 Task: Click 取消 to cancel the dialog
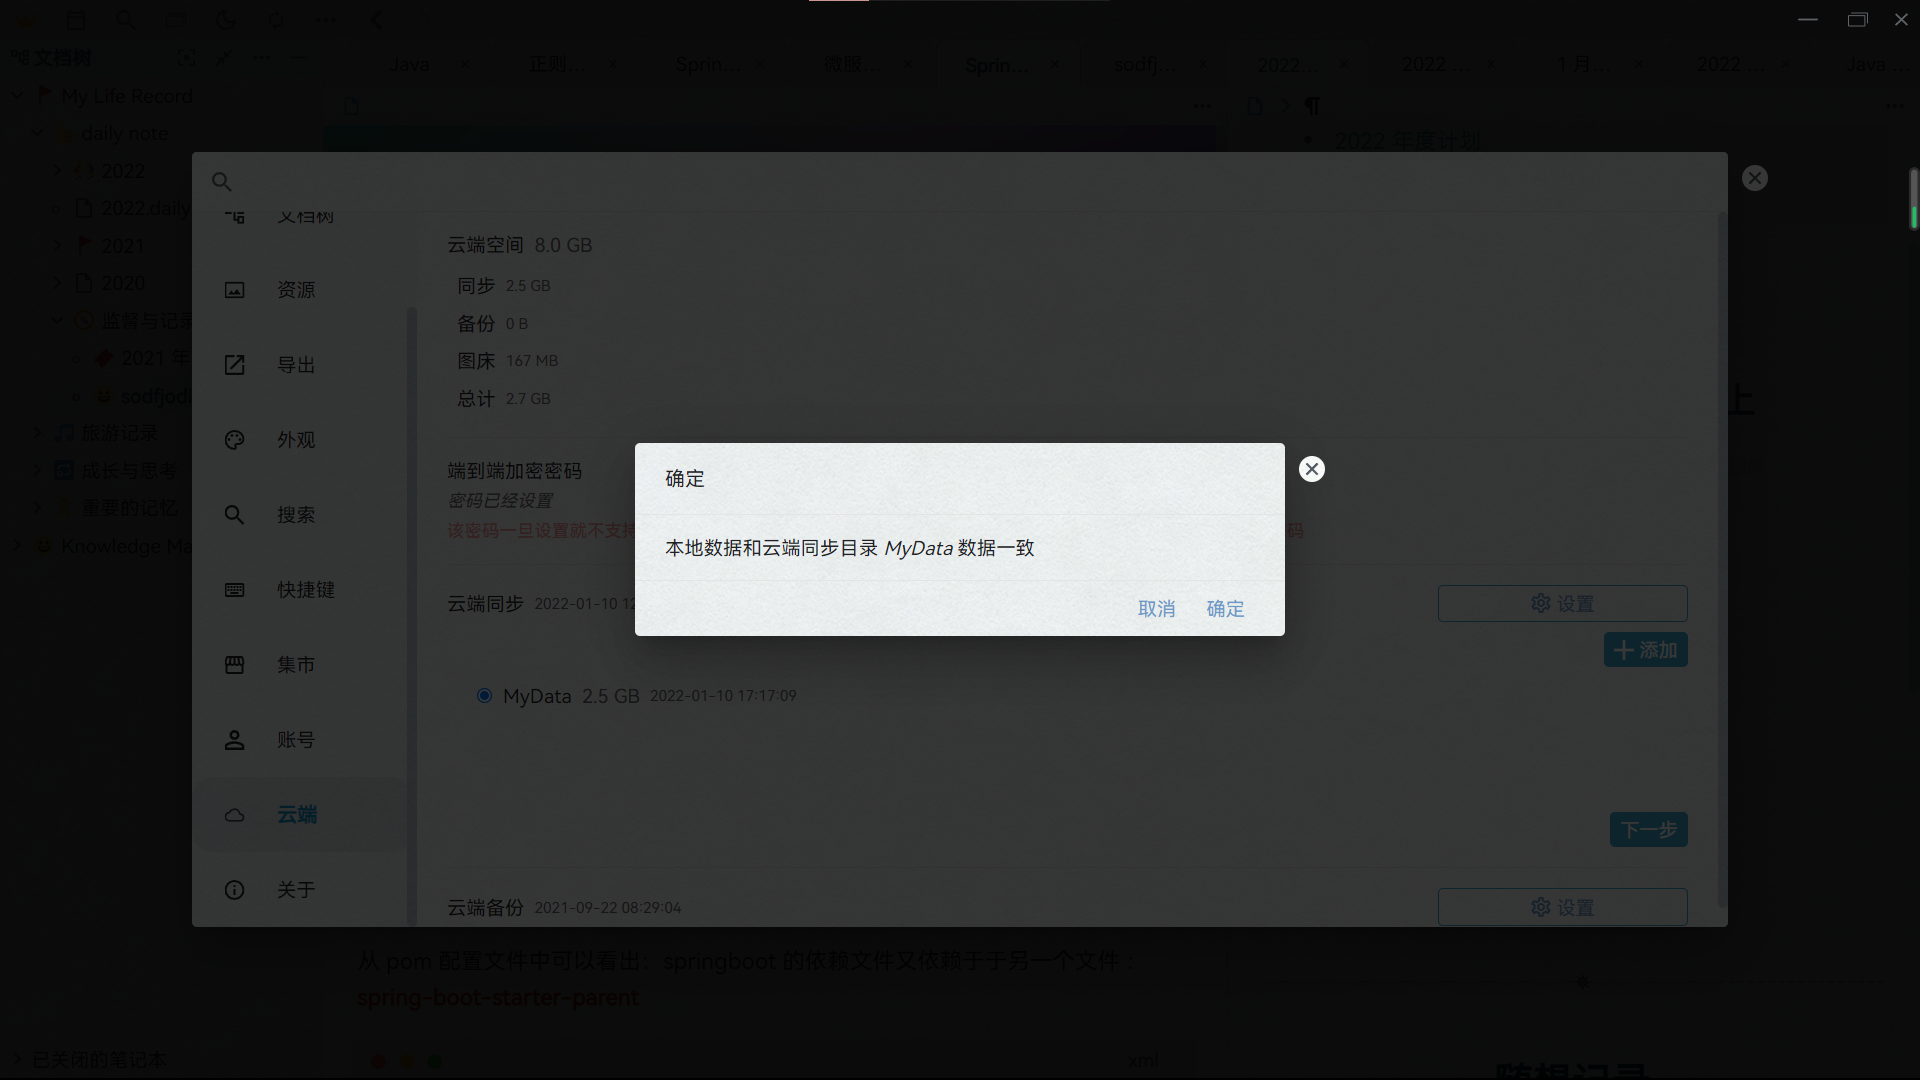1156,608
